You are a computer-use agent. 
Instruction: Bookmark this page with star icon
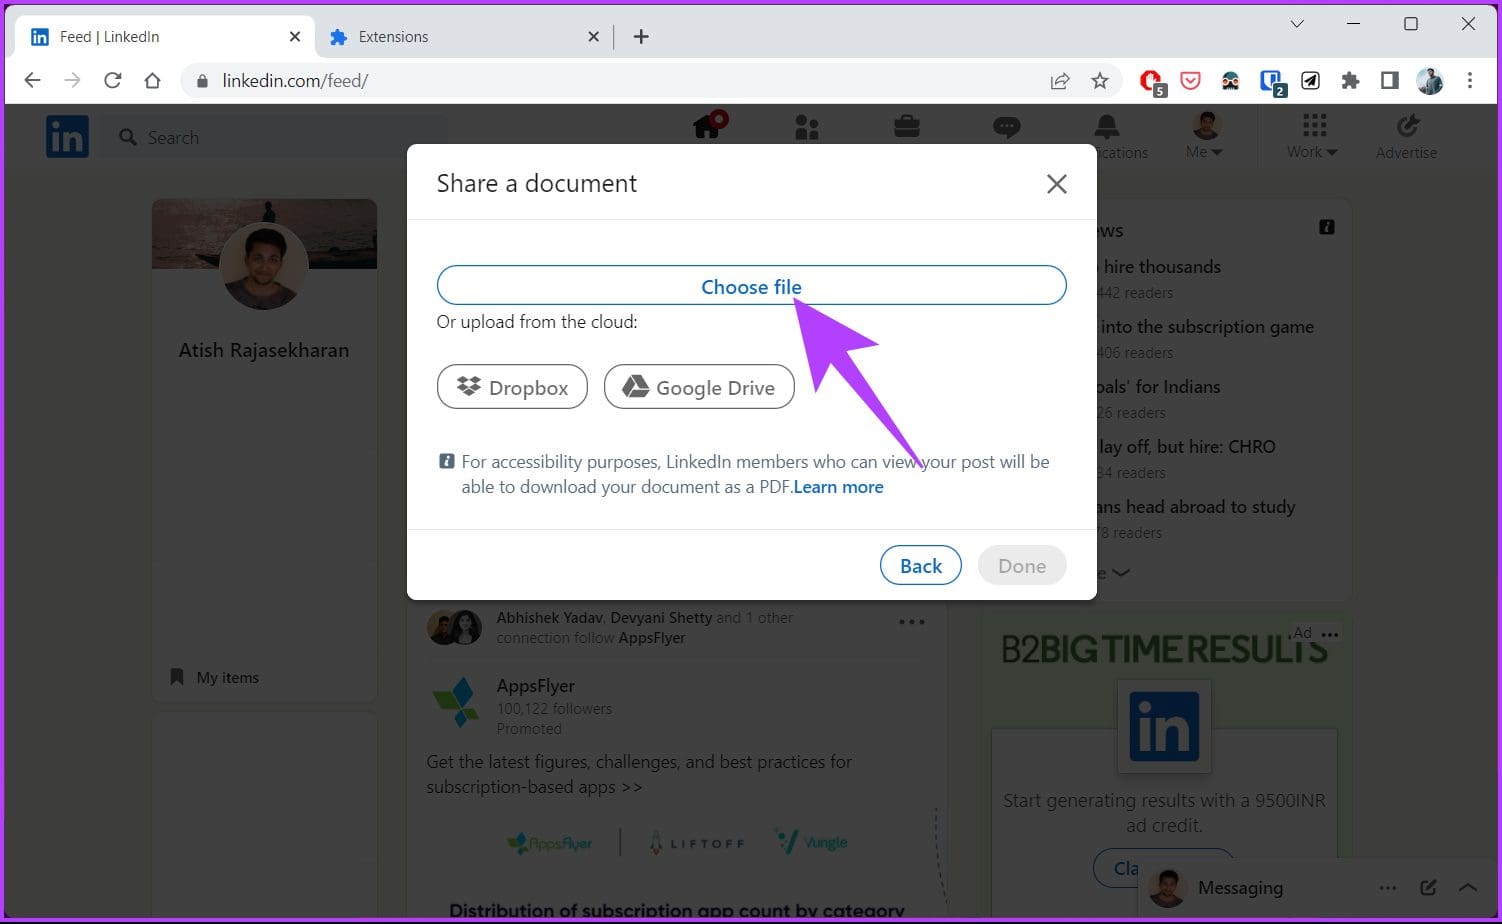coord(1100,81)
